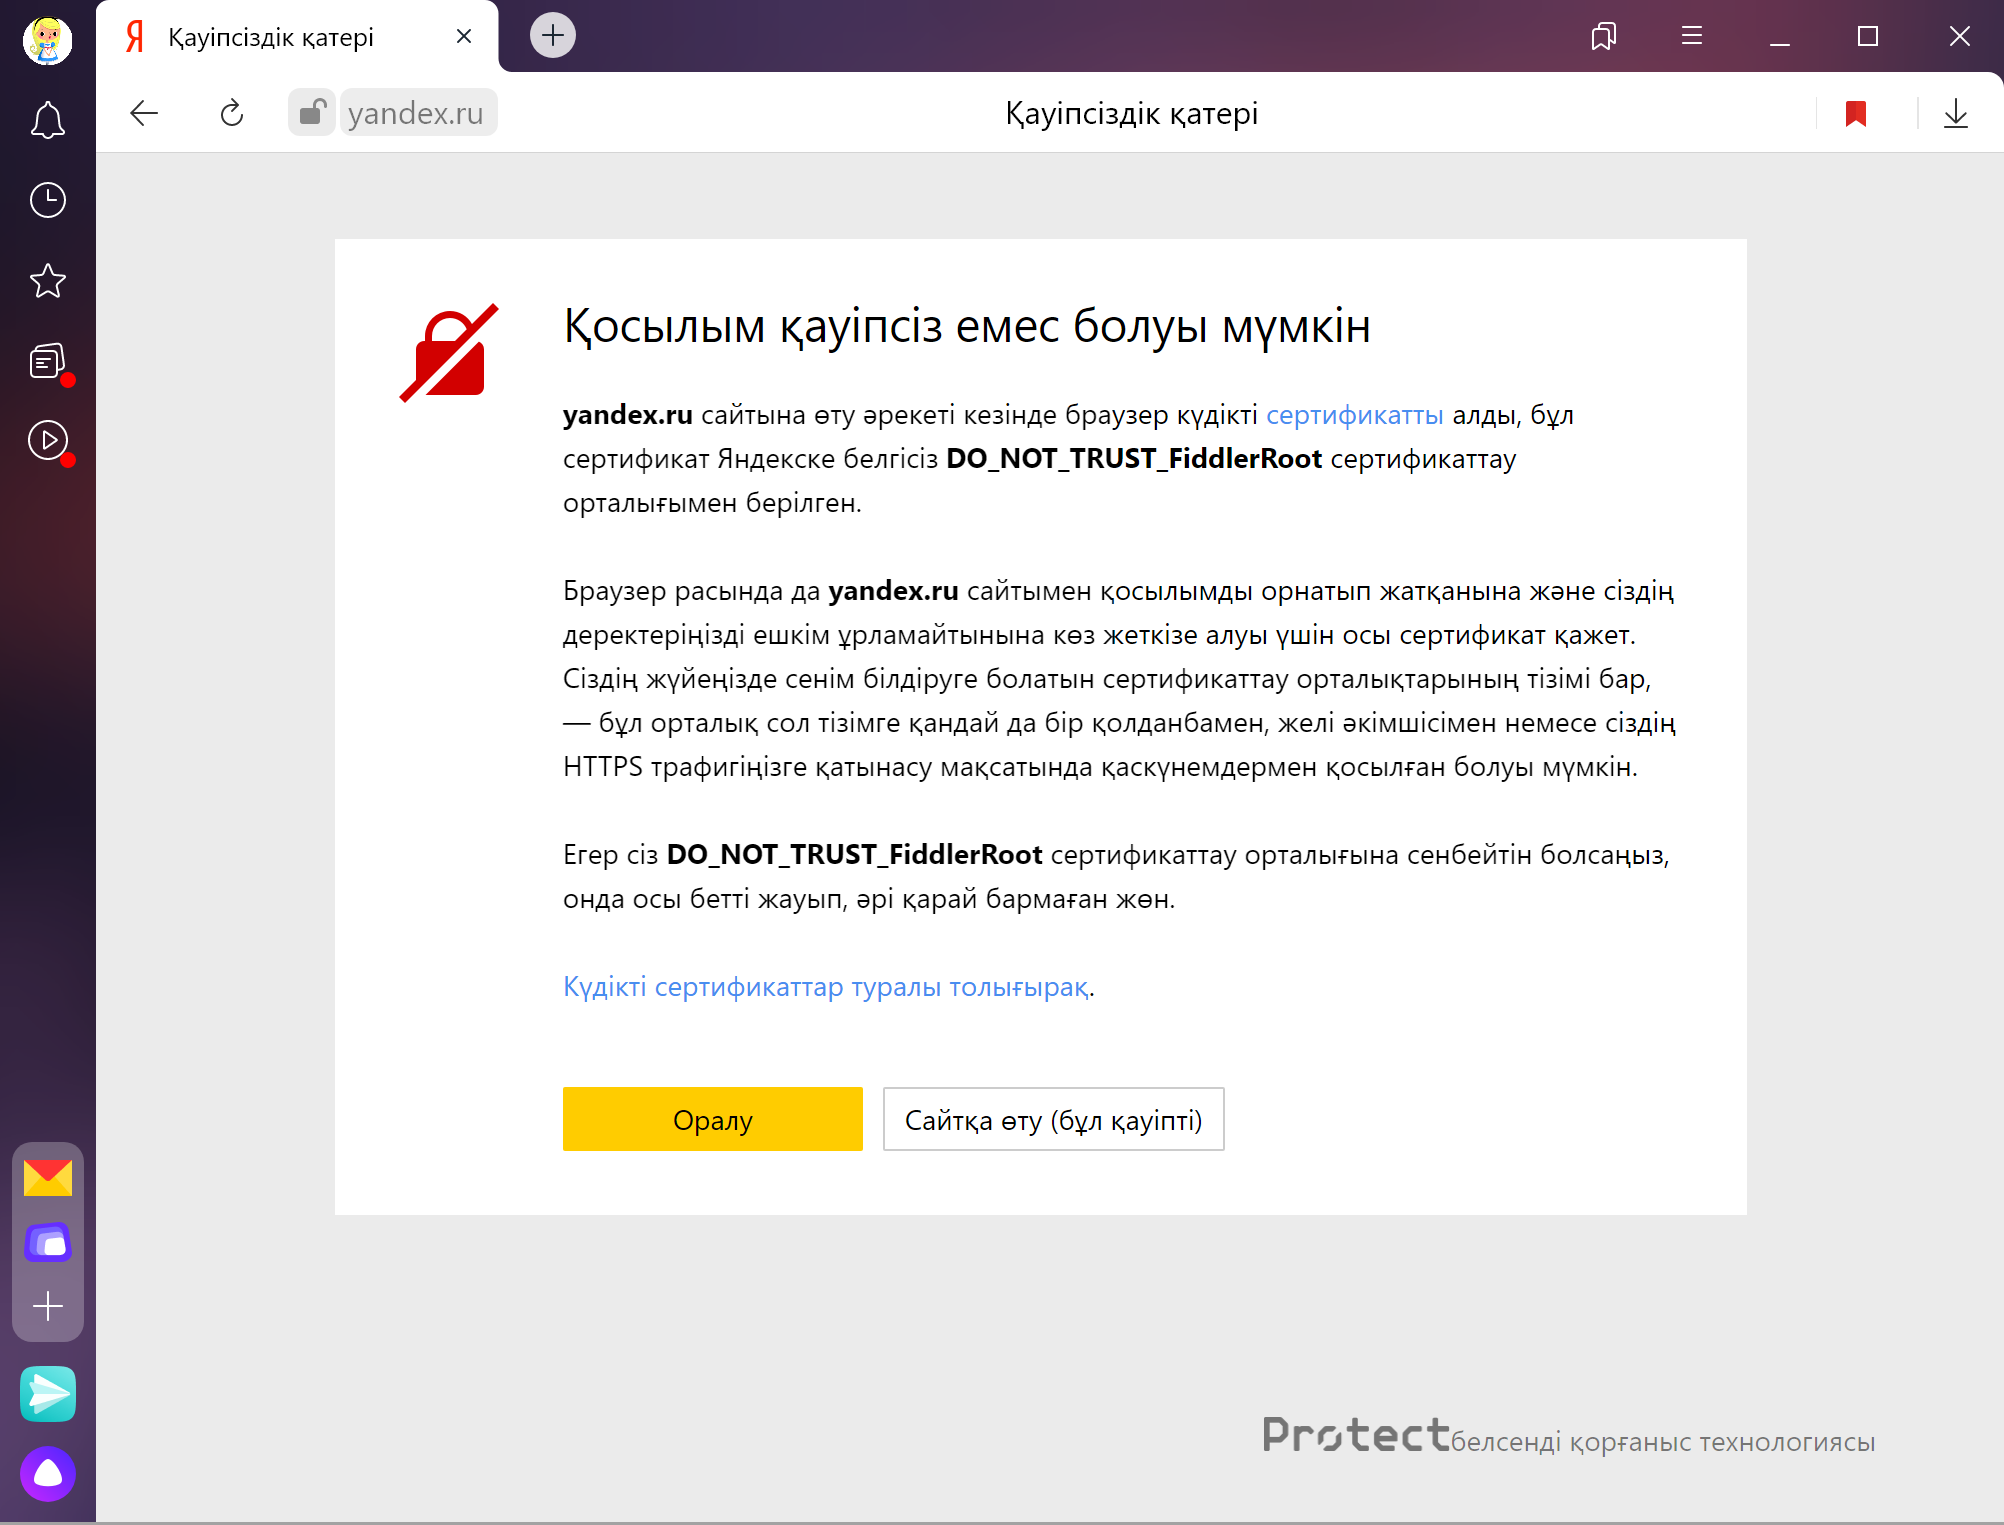Launch Alice voice assistant

coord(48,1474)
